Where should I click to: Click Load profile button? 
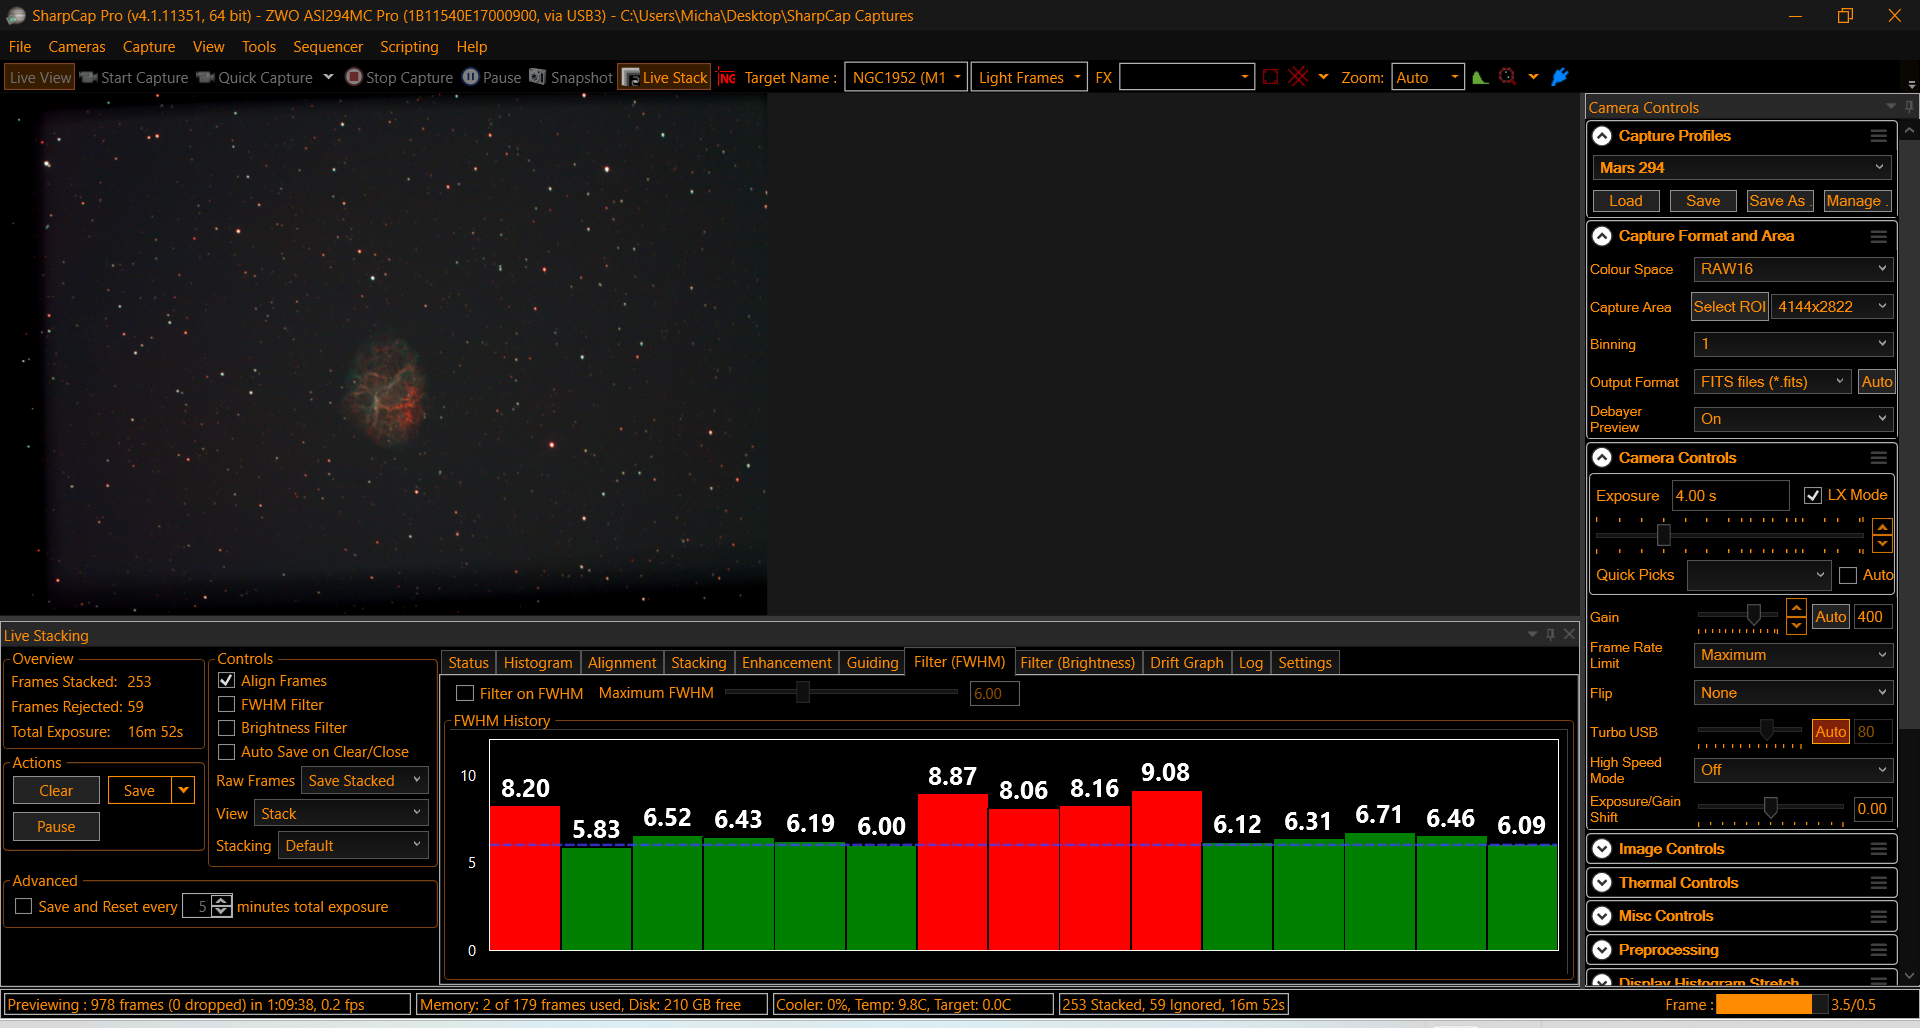(1626, 201)
